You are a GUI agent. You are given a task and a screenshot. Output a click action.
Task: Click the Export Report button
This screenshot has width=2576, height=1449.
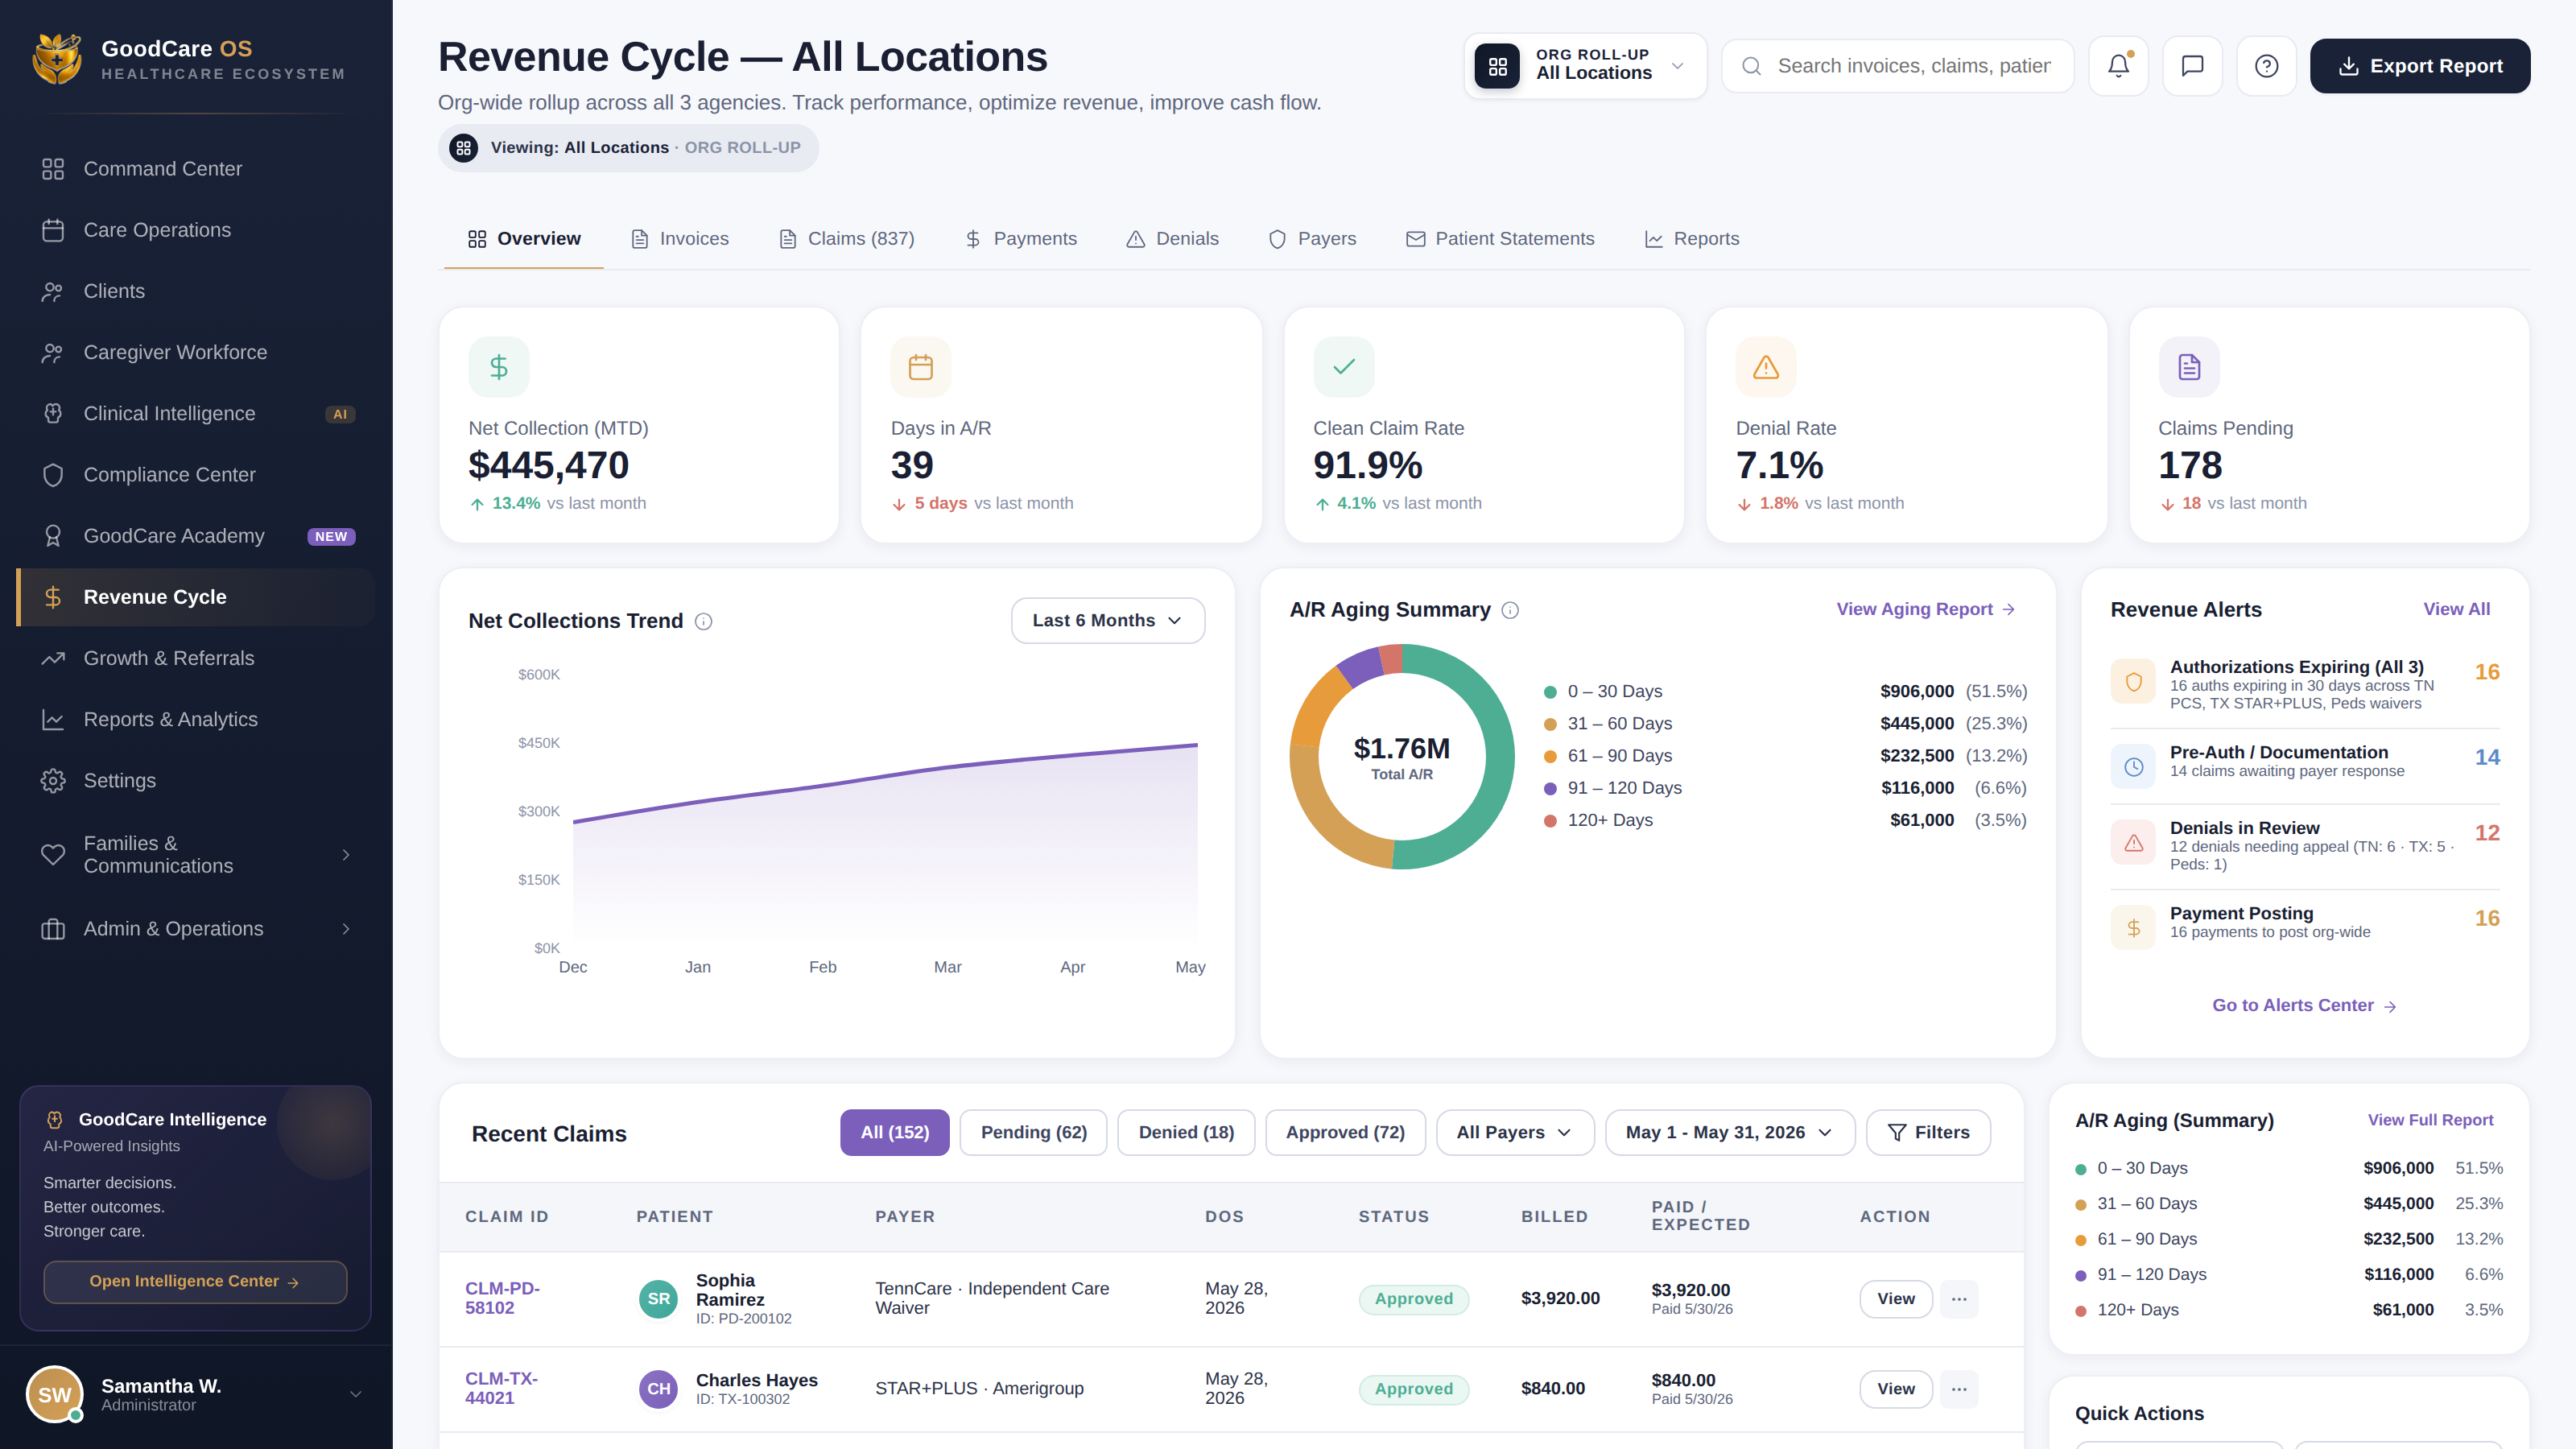click(2420, 66)
